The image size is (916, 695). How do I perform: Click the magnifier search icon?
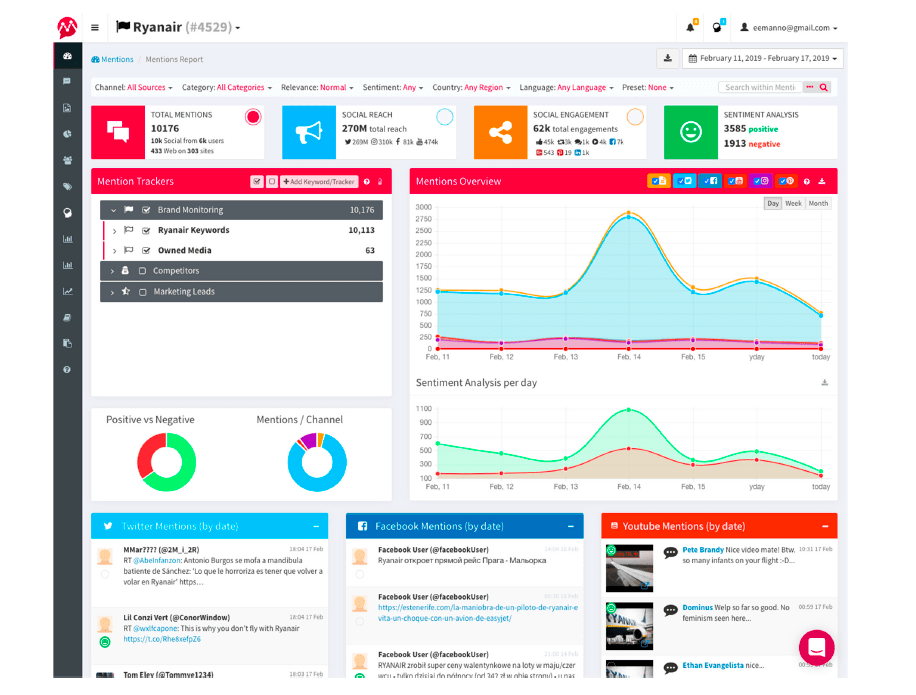coord(824,88)
